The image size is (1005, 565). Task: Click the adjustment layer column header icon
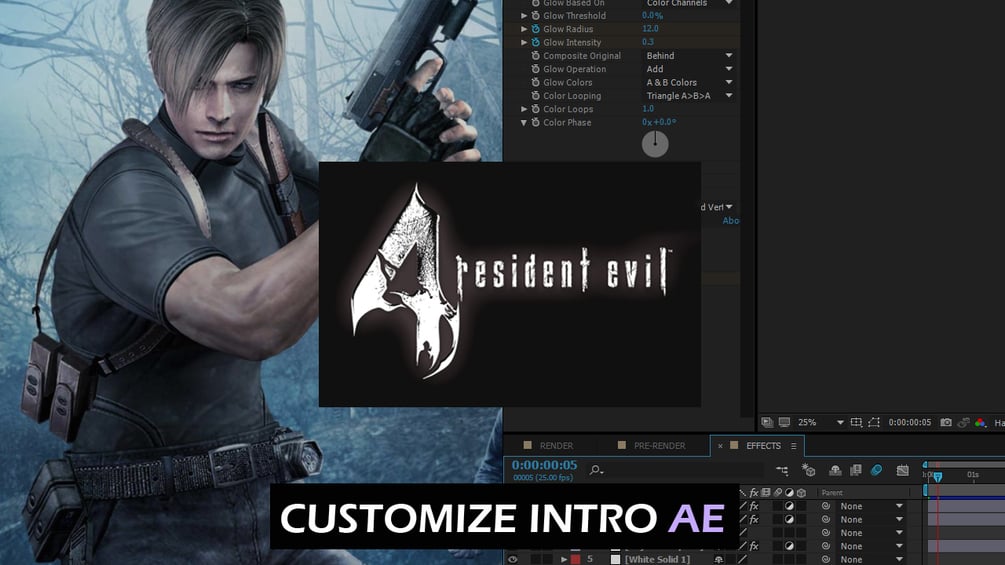789,493
